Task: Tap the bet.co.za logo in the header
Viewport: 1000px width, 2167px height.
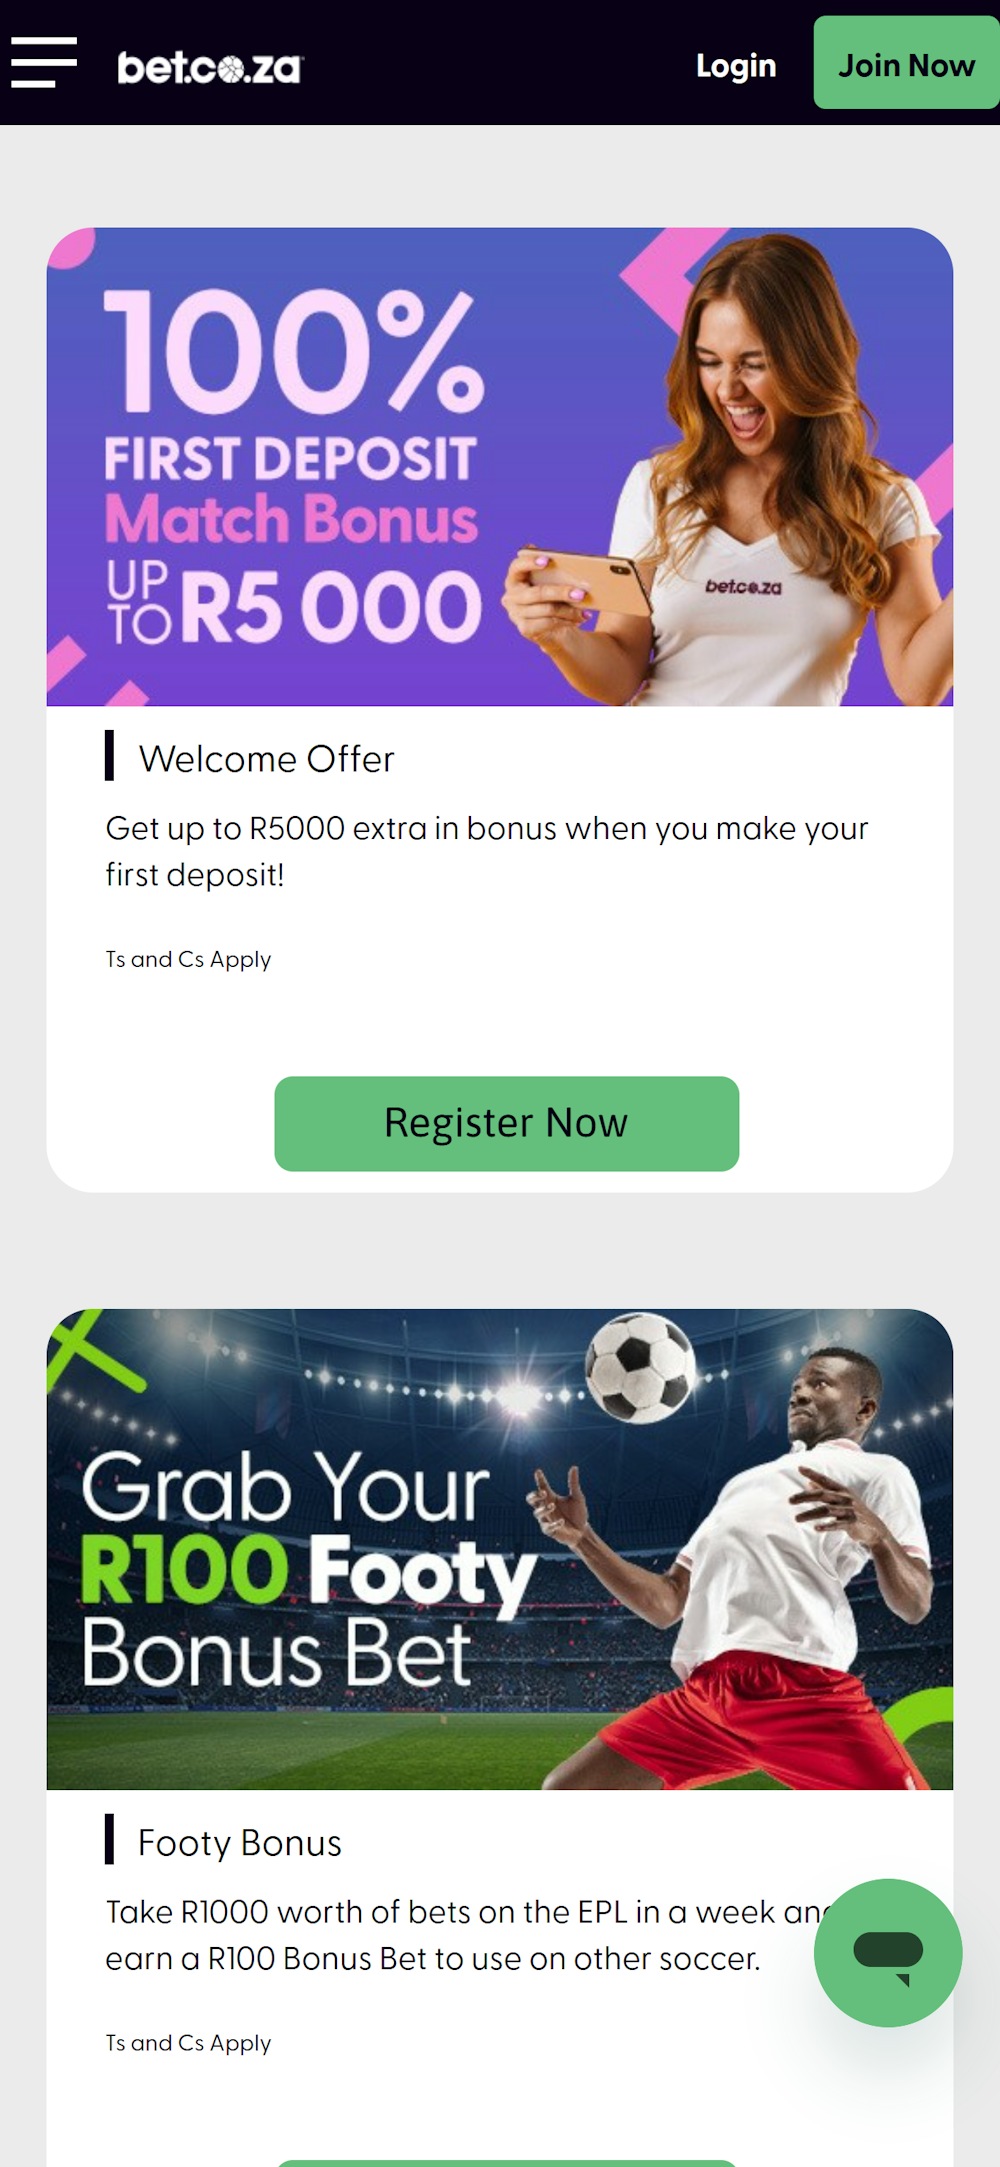Action: (208, 66)
